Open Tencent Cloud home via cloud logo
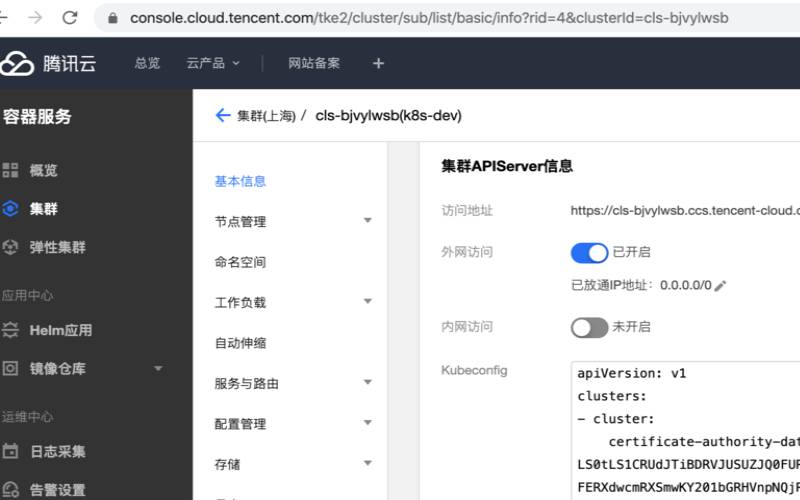Screen dimensions: 800x500 tap(17, 64)
